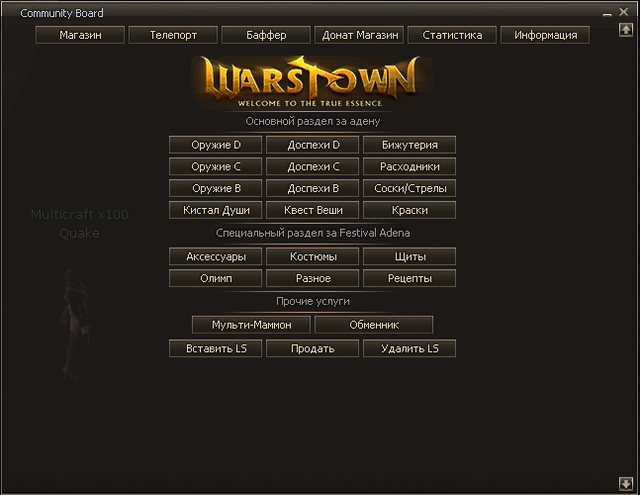
Task: Open the Рецепты section
Action: pos(409,278)
